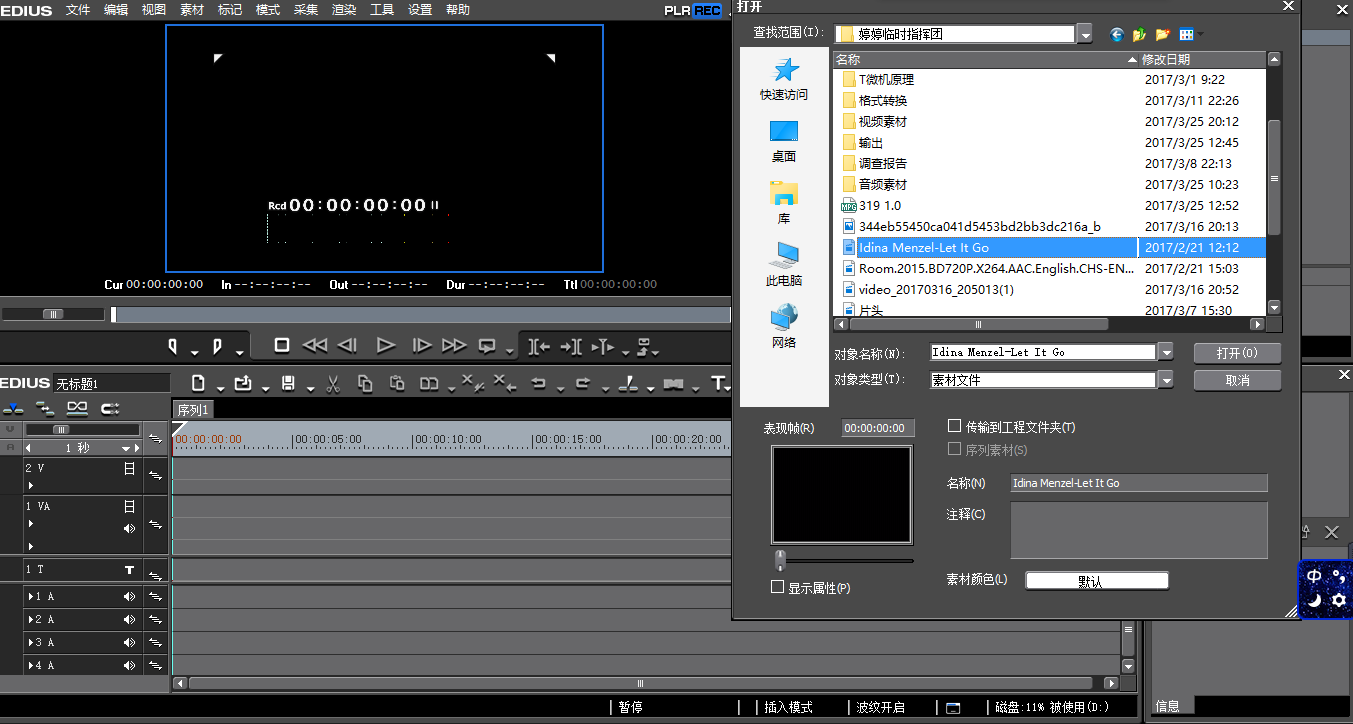The width and height of the screenshot is (1353, 724).
Task: Open 快速访问 in dialog sidebar
Action: (x=784, y=79)
